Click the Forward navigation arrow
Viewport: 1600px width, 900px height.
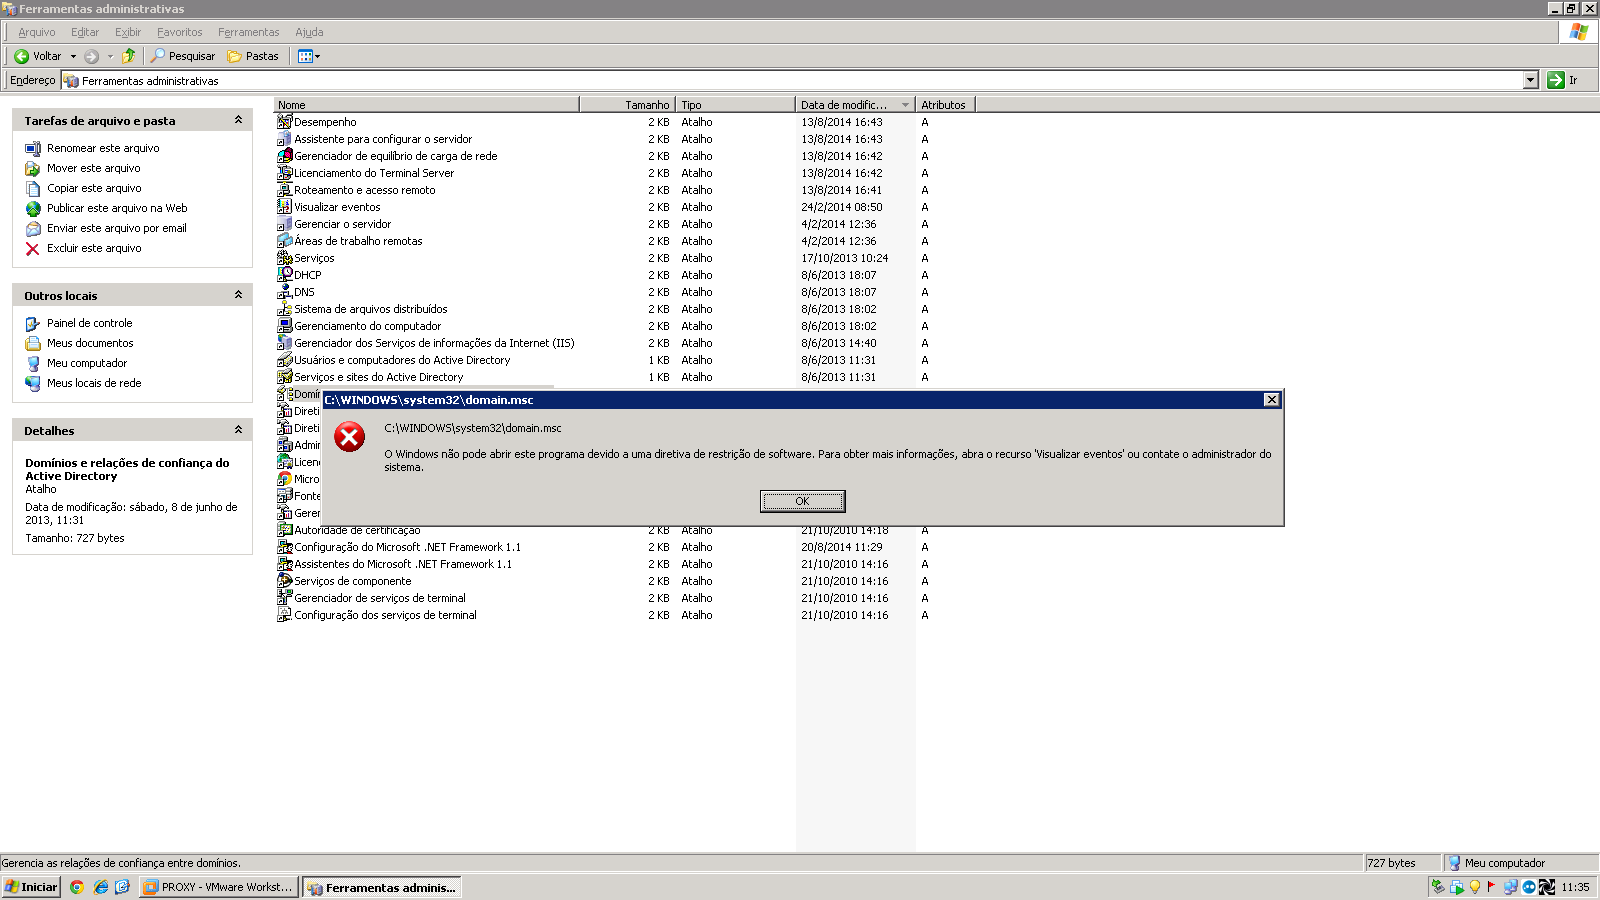click(x=91, y=56)
